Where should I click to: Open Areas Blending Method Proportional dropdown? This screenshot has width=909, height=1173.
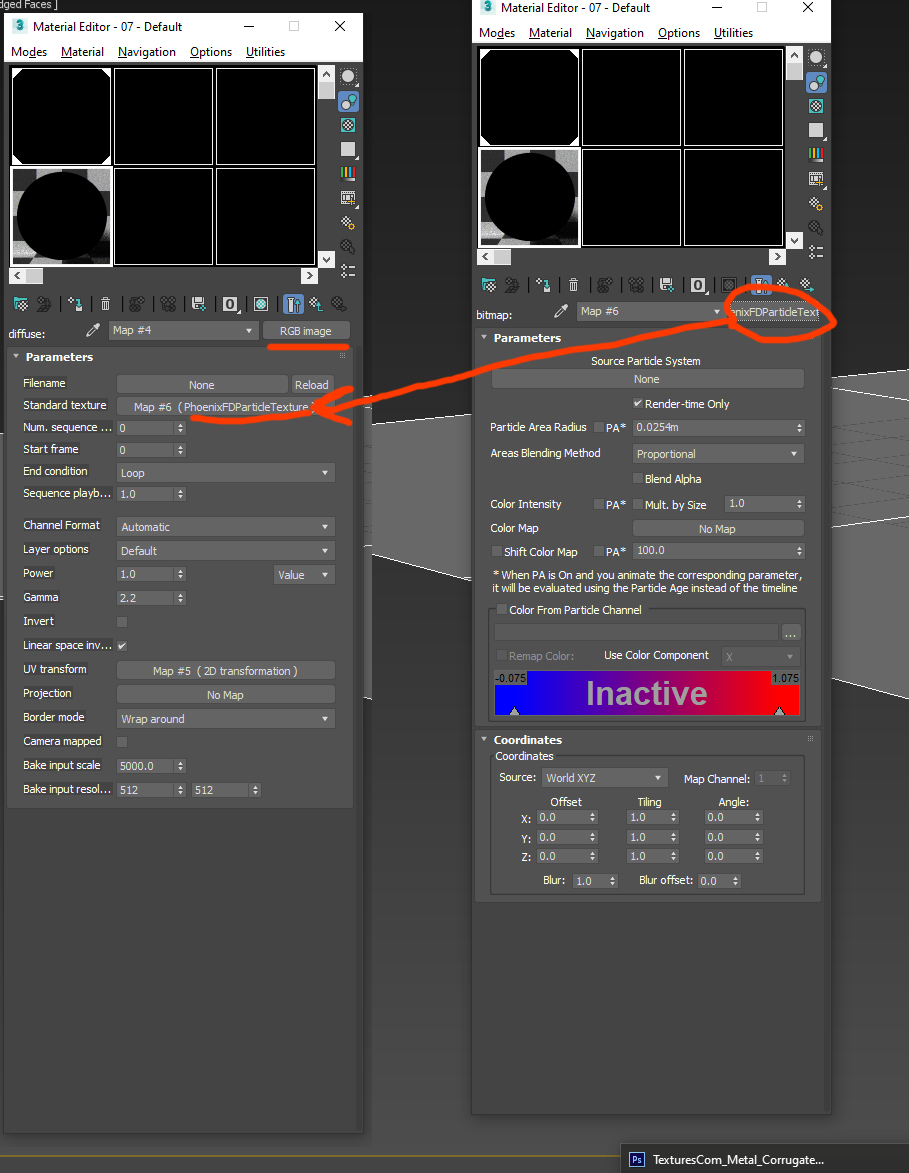click(x=717, y=453)
